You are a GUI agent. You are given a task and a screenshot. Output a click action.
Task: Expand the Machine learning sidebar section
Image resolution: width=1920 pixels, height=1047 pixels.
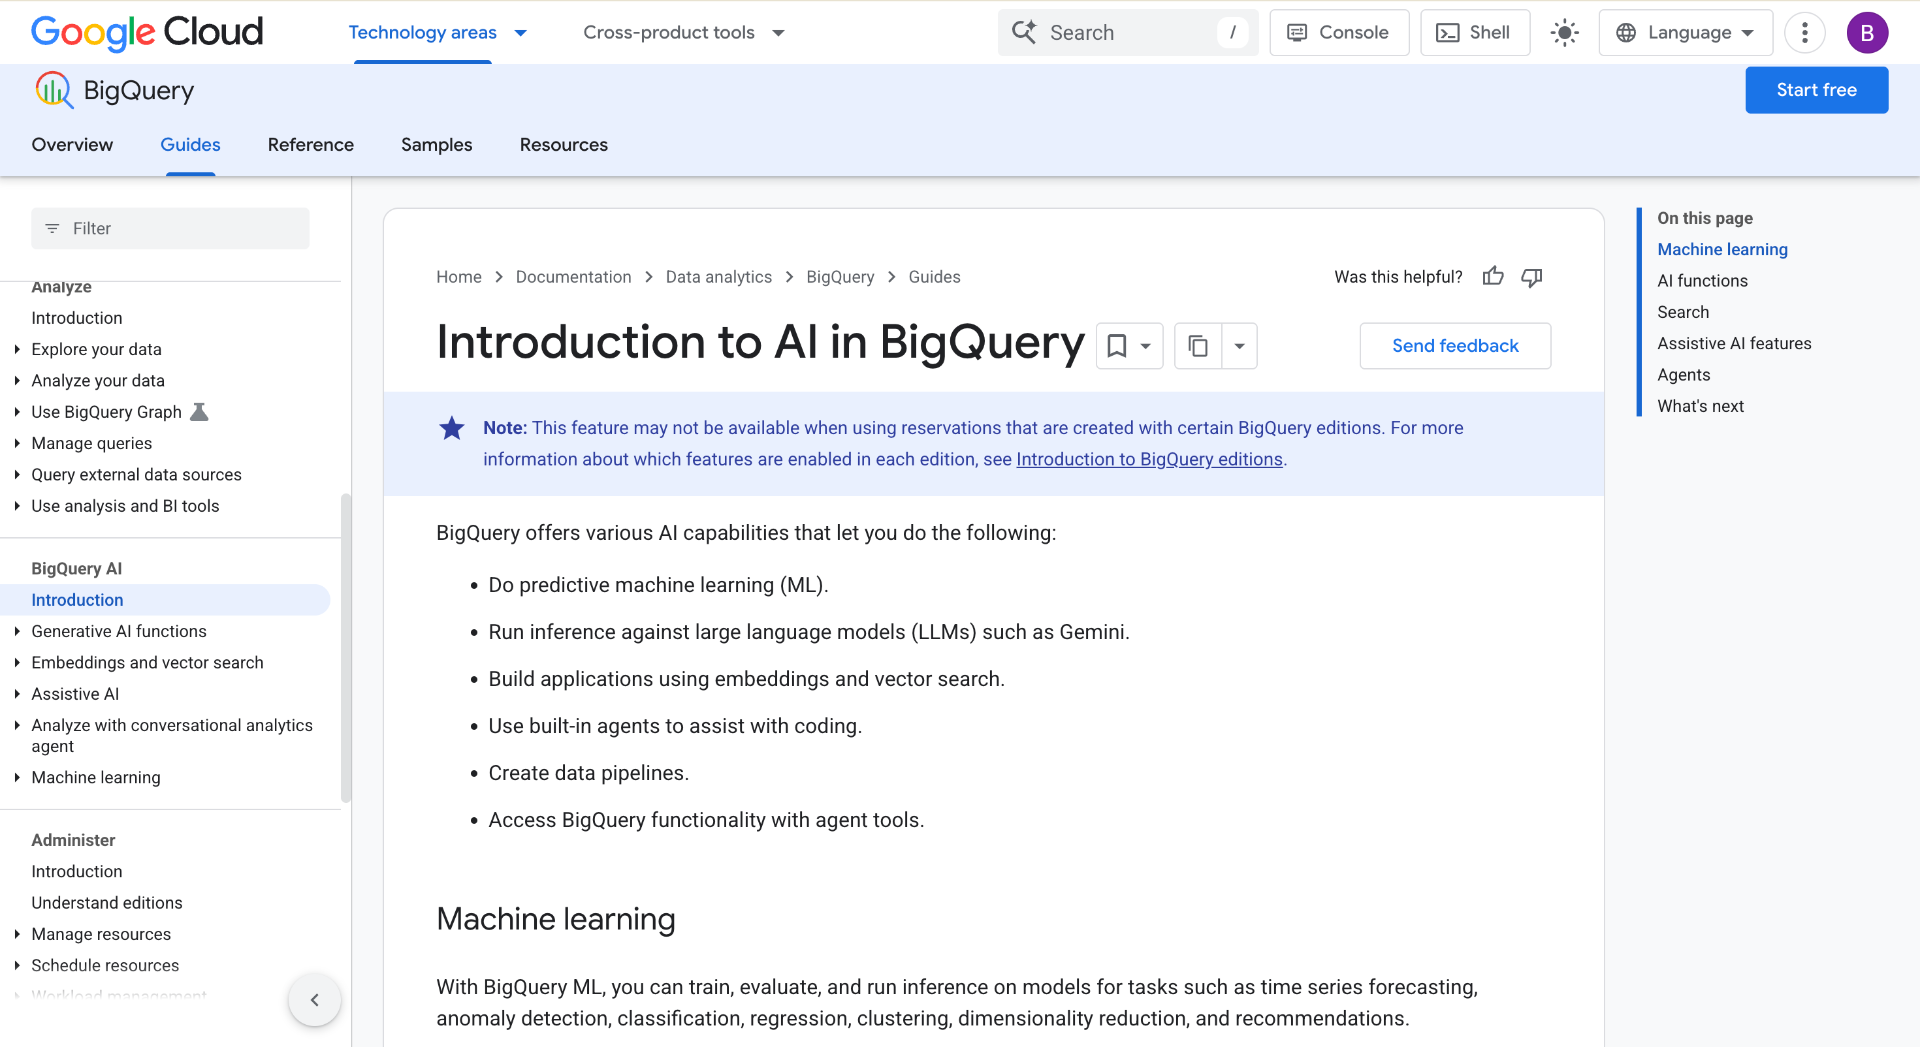17,777
